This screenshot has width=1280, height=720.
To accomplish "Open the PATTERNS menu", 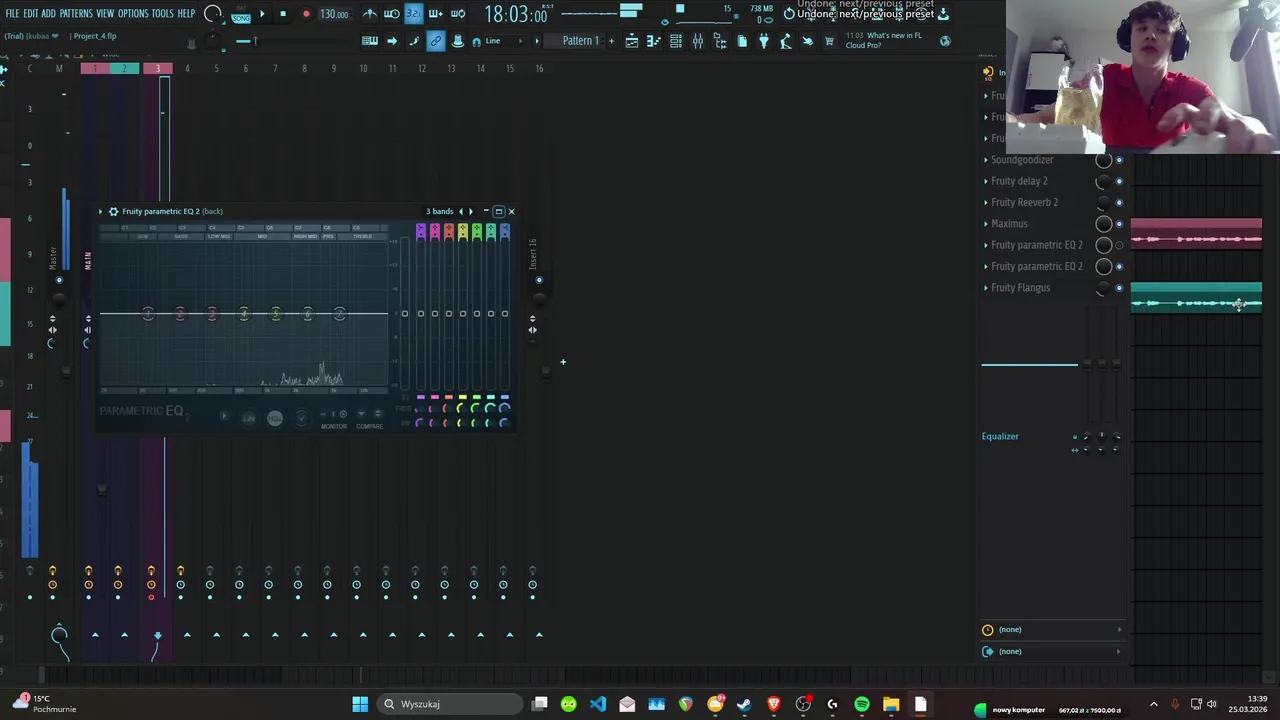I will [x=76, y=14].
